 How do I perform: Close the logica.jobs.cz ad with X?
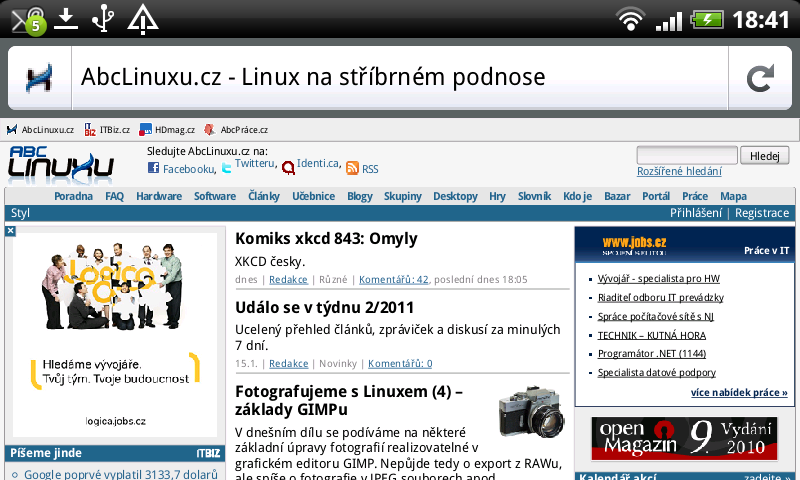click(x=10, y=231)
